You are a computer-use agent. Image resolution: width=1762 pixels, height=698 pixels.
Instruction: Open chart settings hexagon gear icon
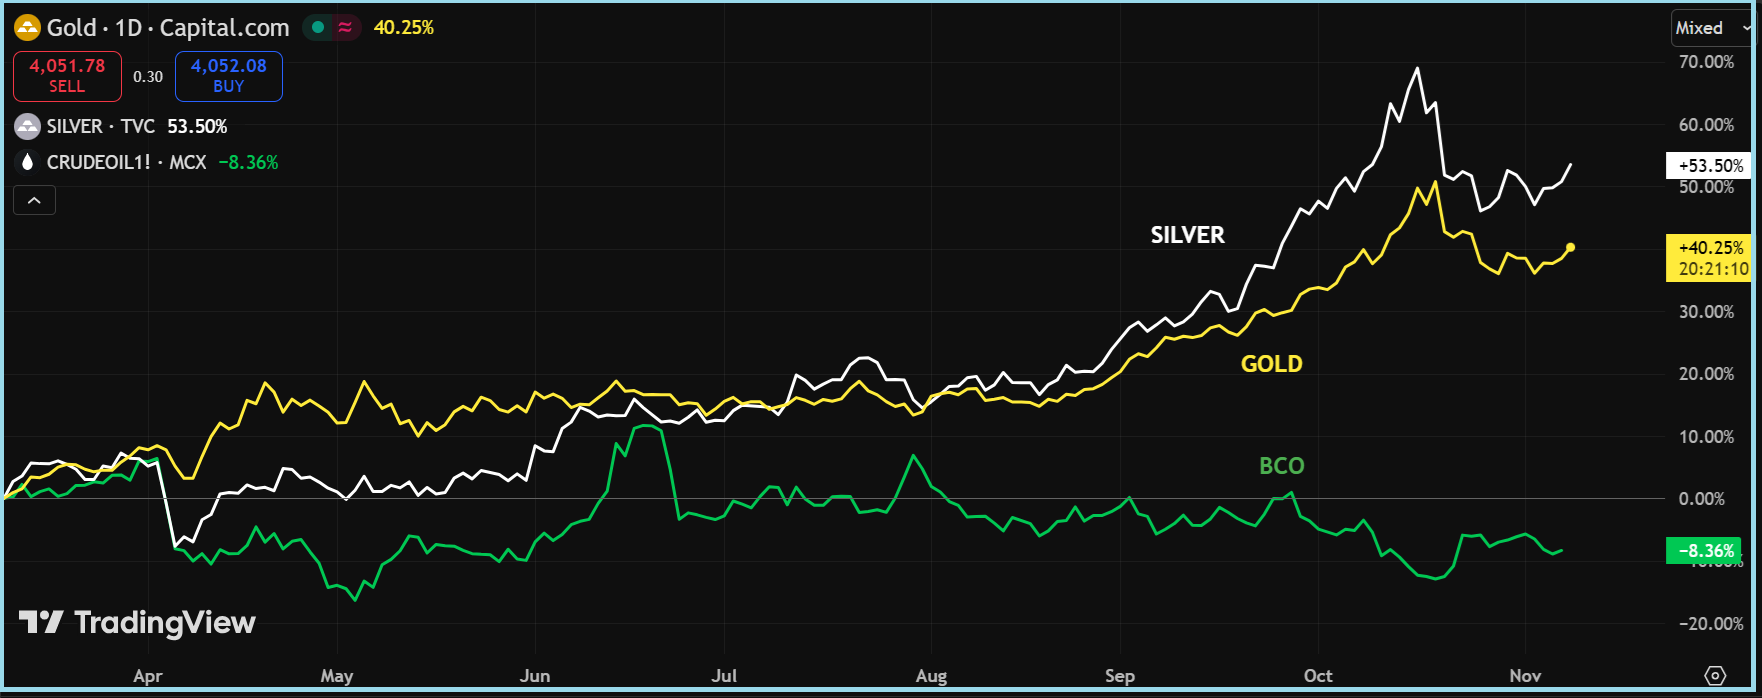pyautogui.click(x=1715, y=675)
